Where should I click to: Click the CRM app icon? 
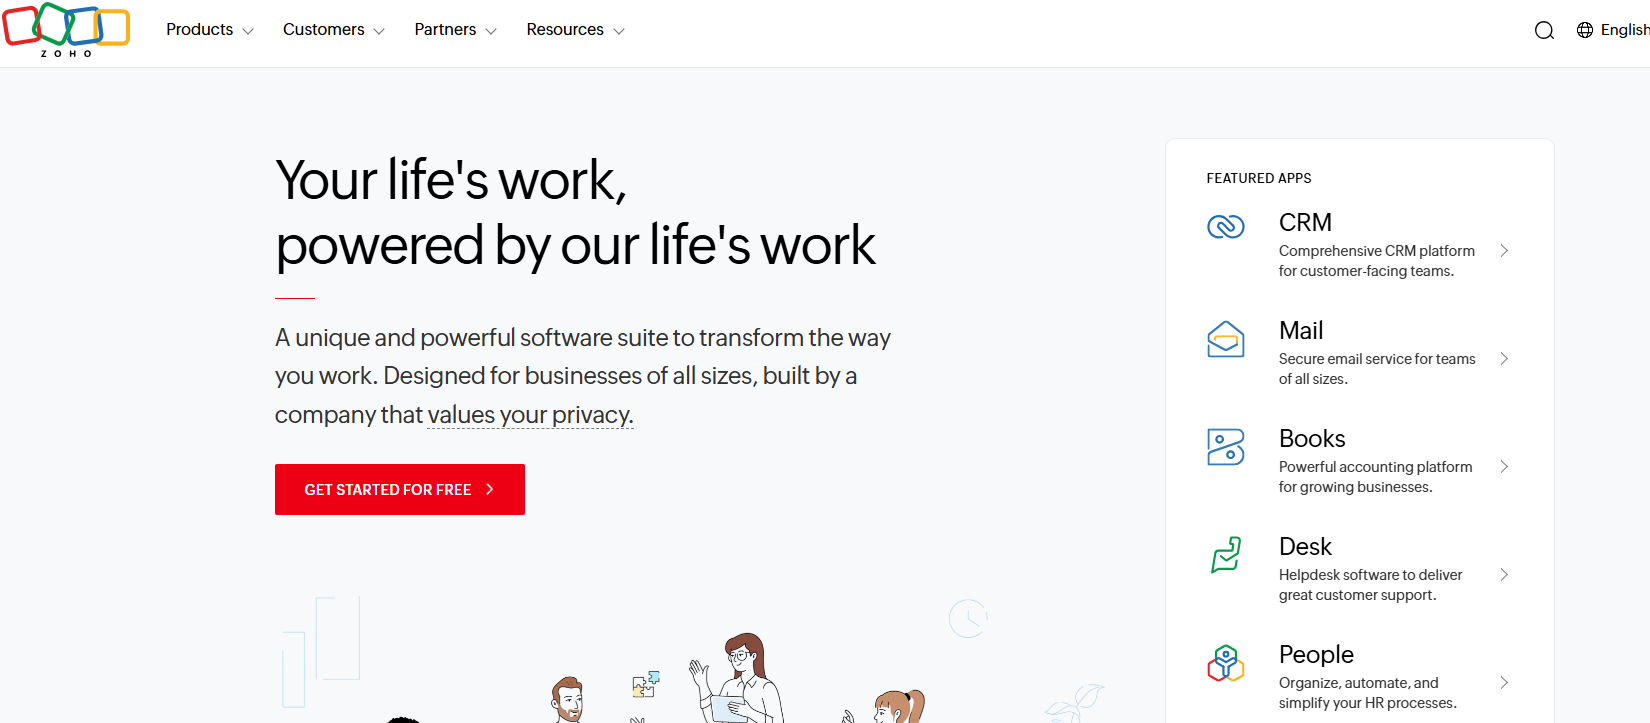[1226, 227]
